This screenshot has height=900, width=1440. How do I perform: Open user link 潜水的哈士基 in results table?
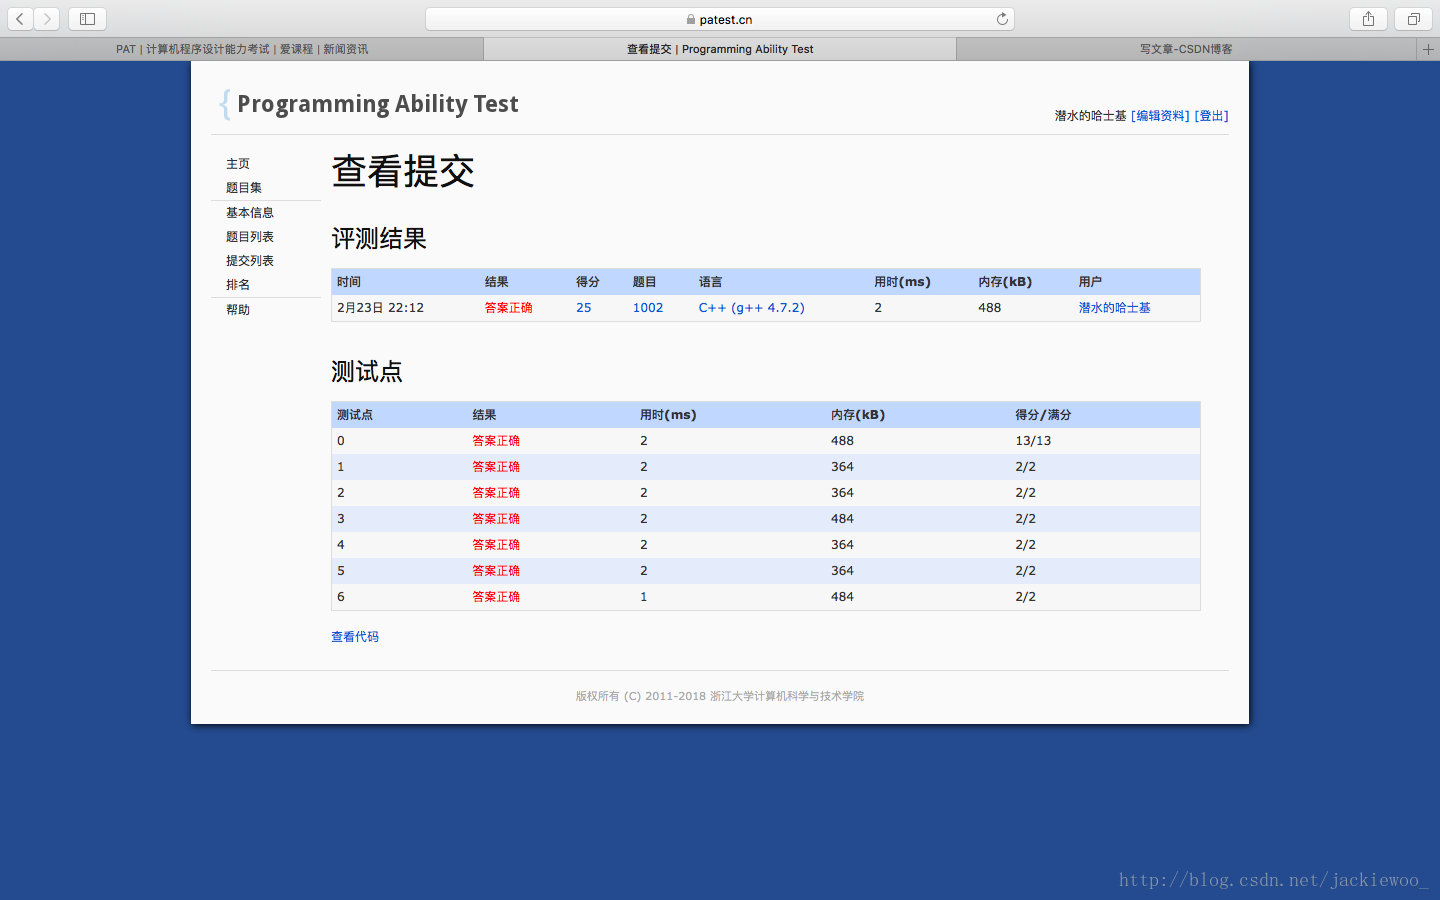(x=1115, y=308)
